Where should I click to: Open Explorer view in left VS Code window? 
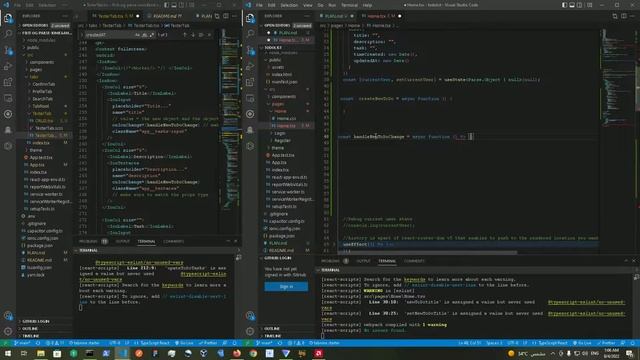(8, 18)
